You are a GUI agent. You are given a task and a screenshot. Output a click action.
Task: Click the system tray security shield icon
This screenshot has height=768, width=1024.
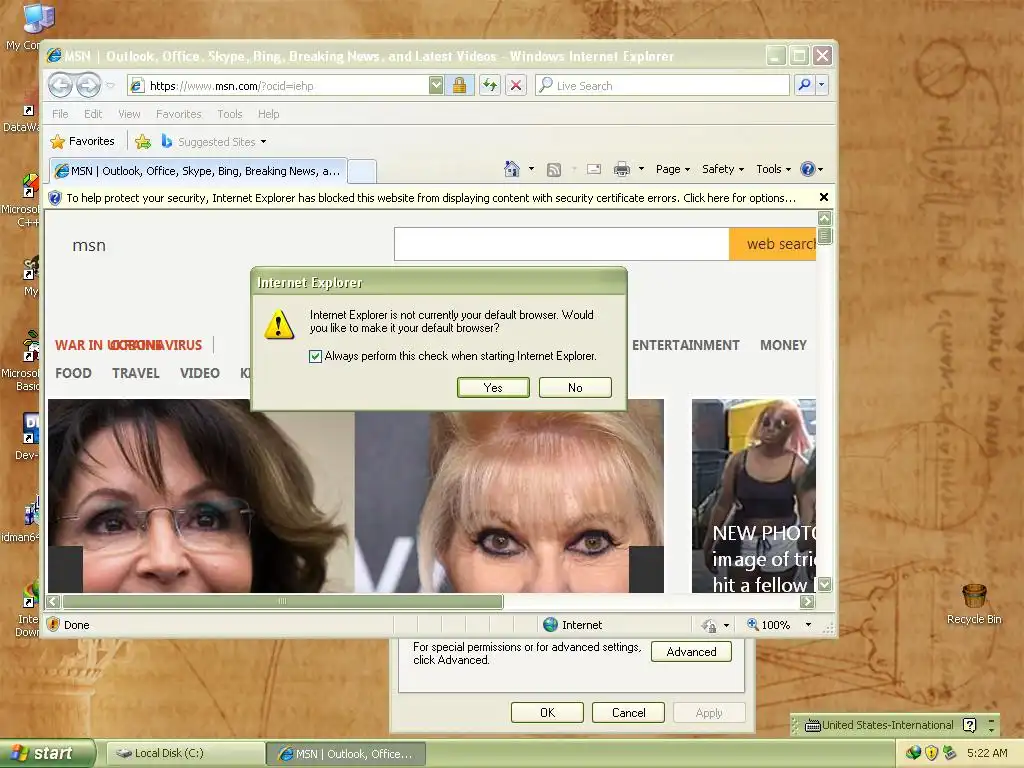pos(931,753)
